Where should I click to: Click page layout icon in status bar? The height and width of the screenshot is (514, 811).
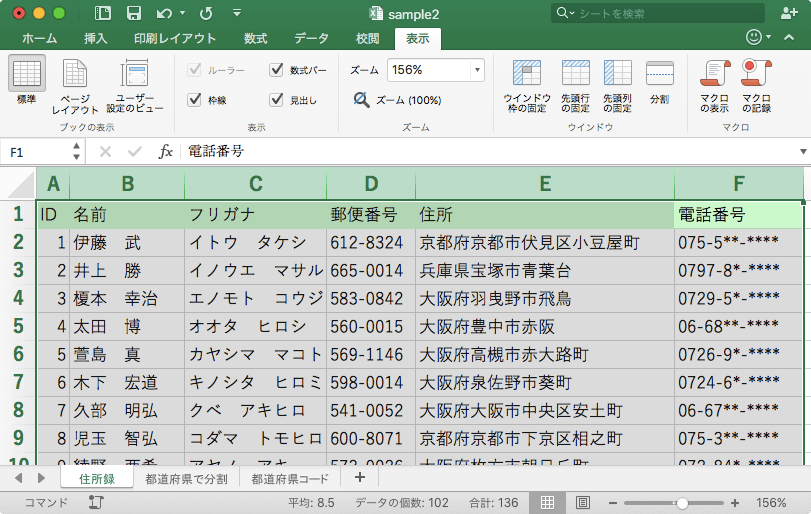583,502
